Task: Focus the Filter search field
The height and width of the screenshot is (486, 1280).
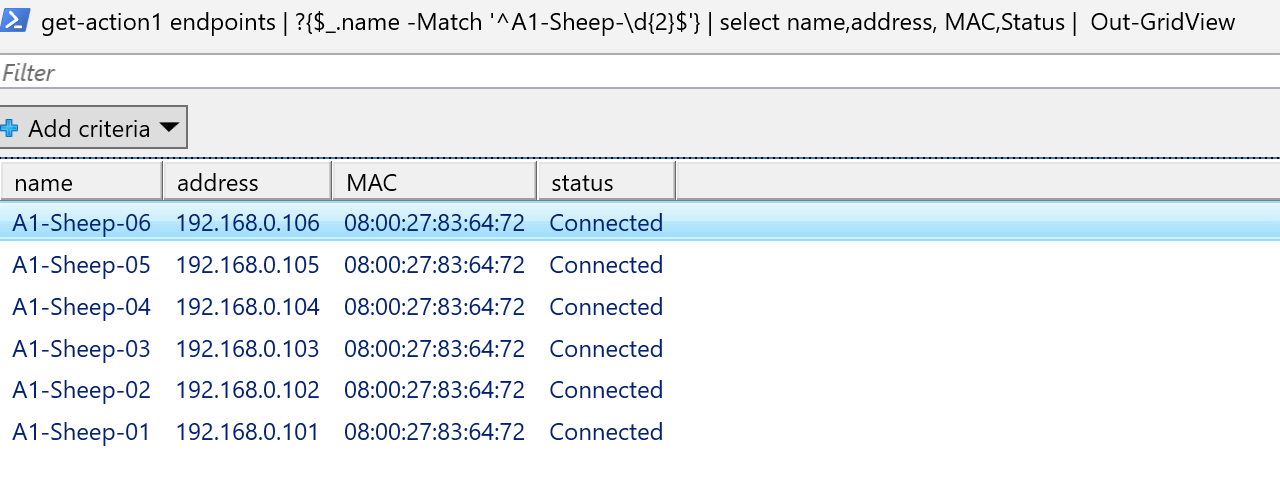Action: coord(640,72)
